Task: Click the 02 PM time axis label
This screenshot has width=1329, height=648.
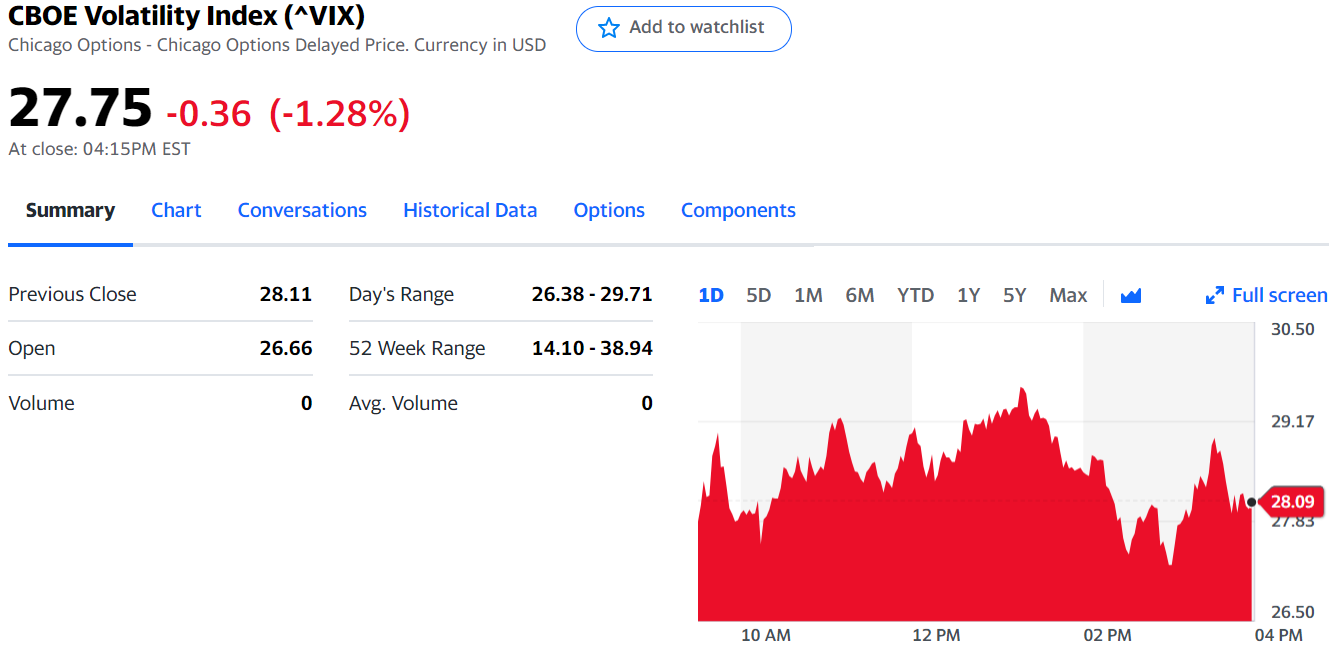Action: pos(1107,635)
